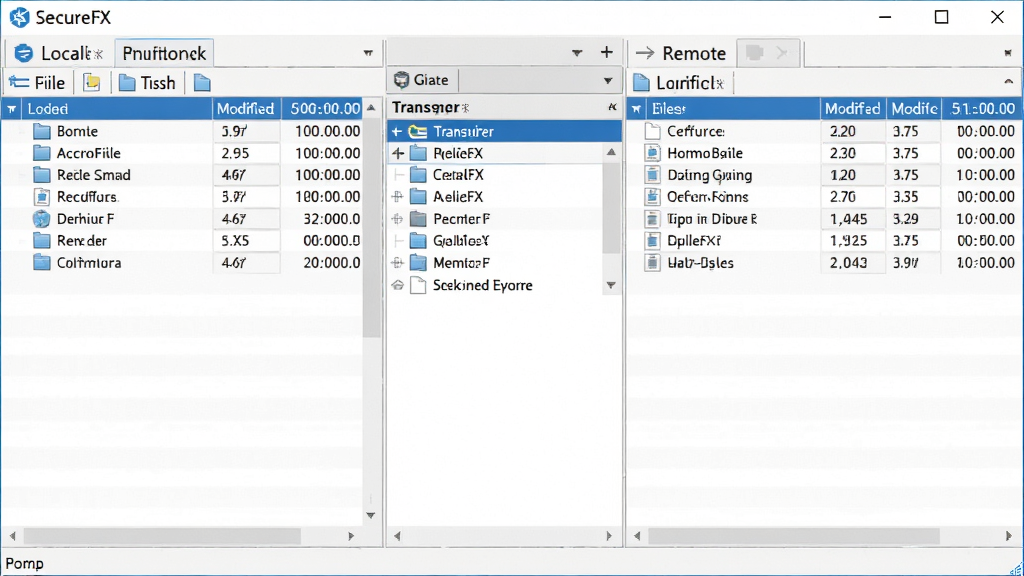Click the Pomp status bar text
Viewport: 1024px width, 576px height.
click(25, 564)
